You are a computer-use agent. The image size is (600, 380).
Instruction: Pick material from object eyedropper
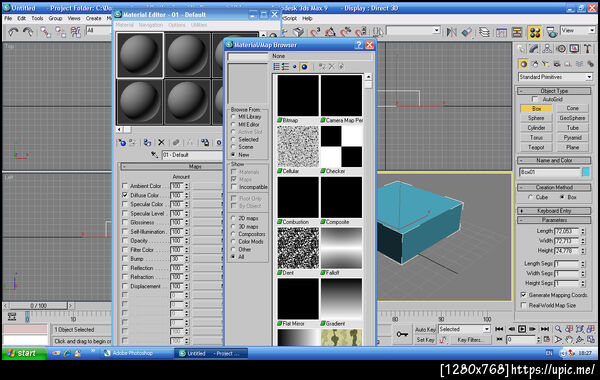click(155, 155)
